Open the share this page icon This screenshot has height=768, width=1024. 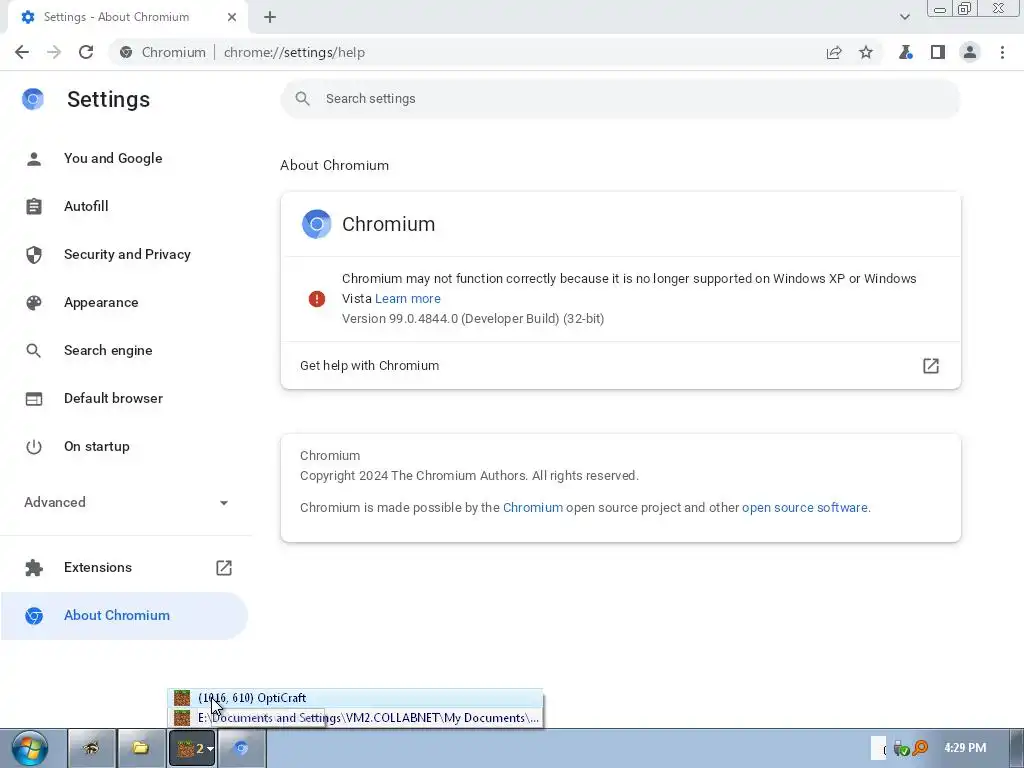(x=834, y=52)
